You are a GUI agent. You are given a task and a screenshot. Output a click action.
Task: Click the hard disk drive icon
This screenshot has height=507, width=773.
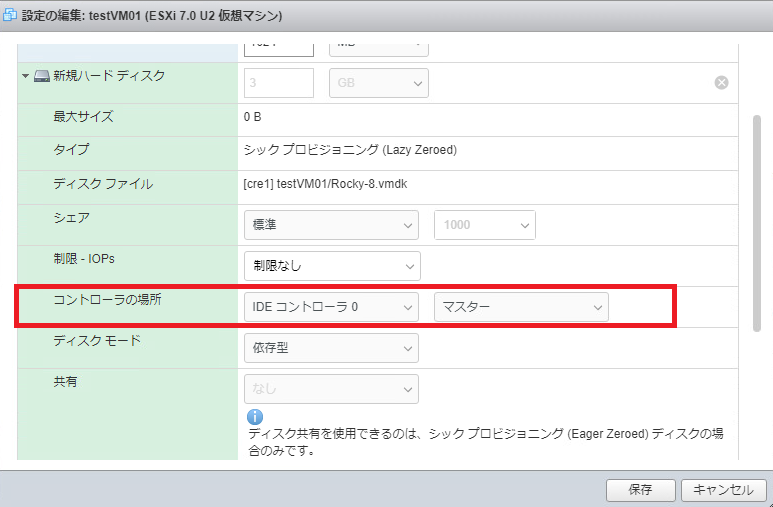[42, 76]
